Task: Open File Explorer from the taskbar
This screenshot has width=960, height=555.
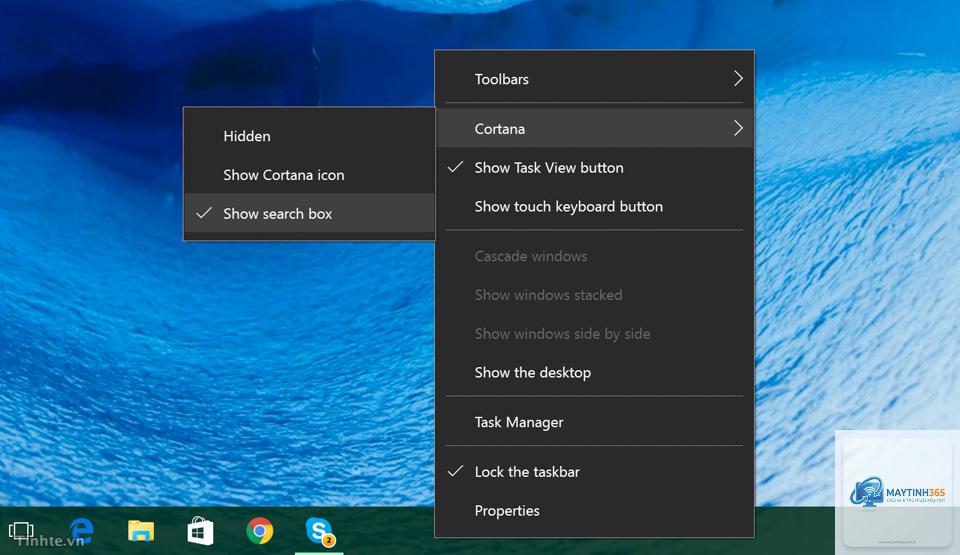Action: (141, 530)
